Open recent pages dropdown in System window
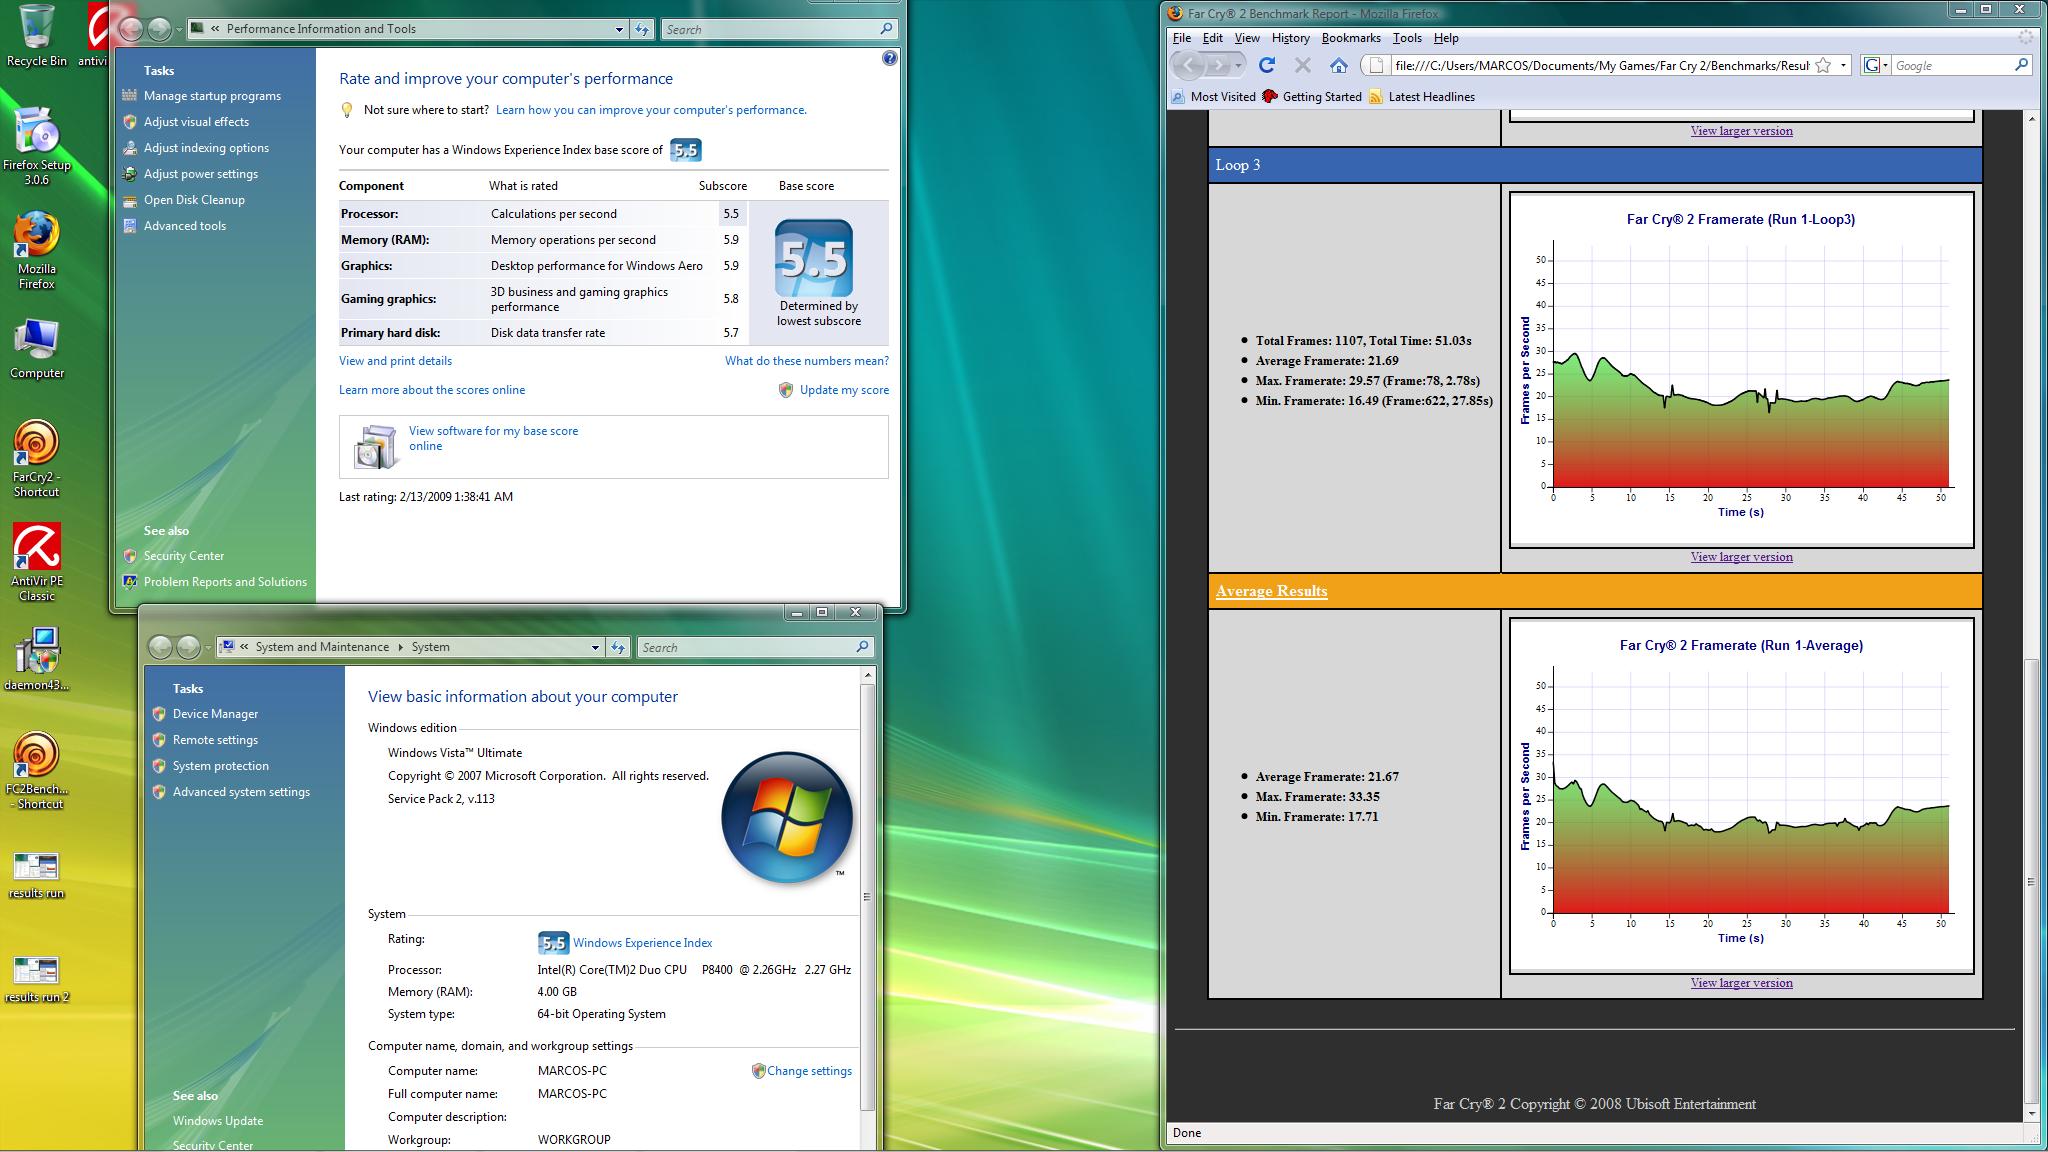The image size is (2048, 1152). point(208,647)
